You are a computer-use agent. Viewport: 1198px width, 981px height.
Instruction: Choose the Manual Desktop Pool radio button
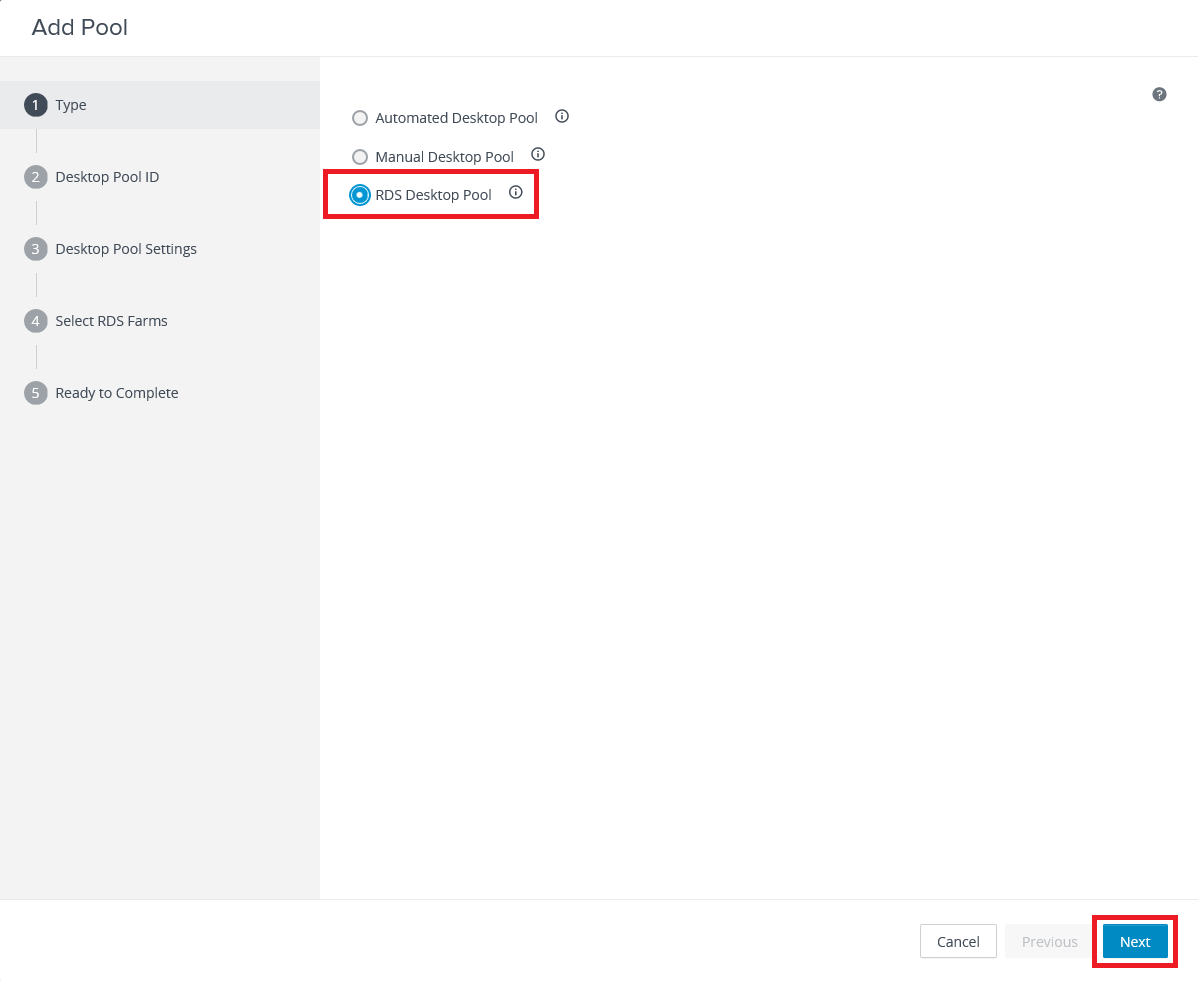tap(360, 157)
